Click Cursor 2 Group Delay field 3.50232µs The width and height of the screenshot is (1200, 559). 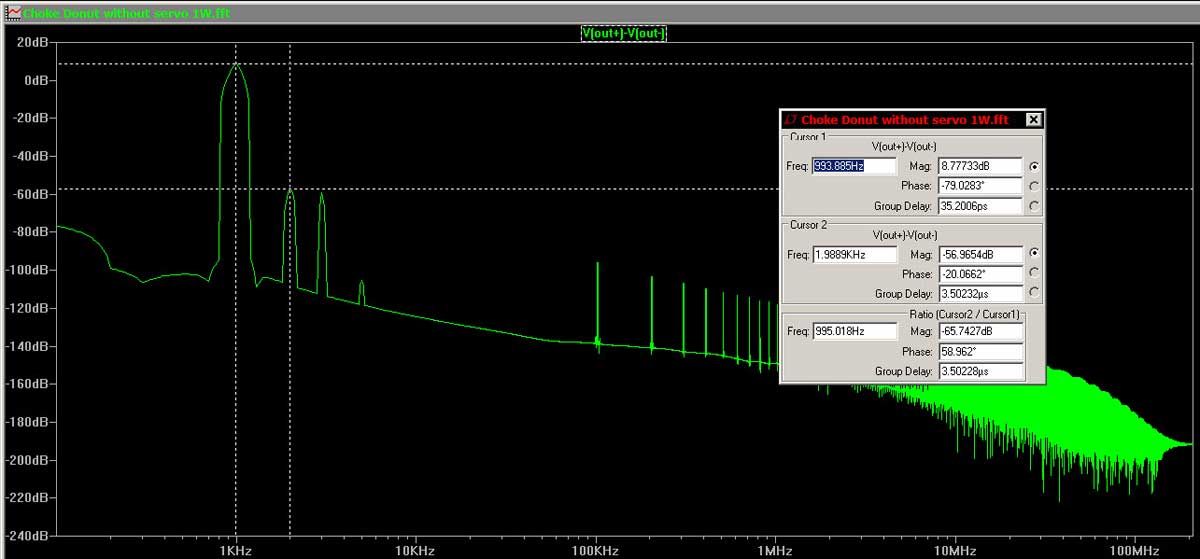(x=980, y=294)
